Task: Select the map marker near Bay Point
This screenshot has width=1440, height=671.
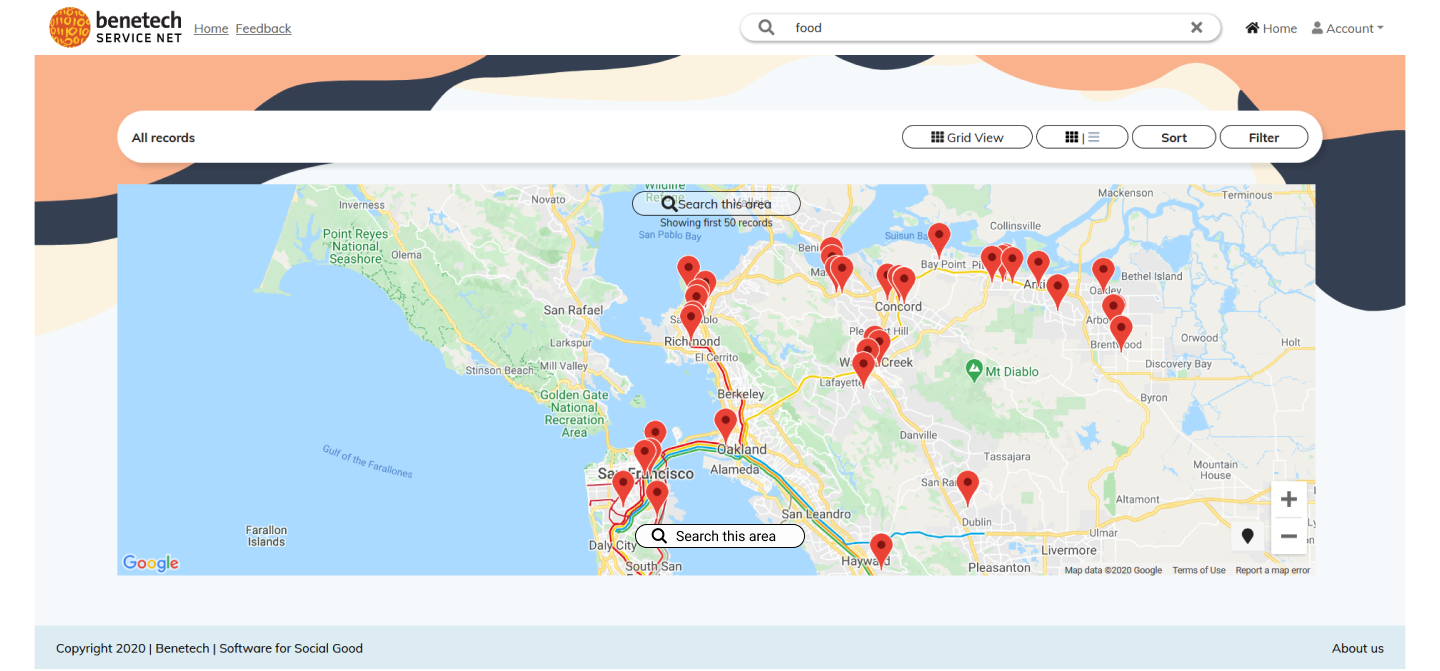Action: pyautogui.click(x=939, y=241)
